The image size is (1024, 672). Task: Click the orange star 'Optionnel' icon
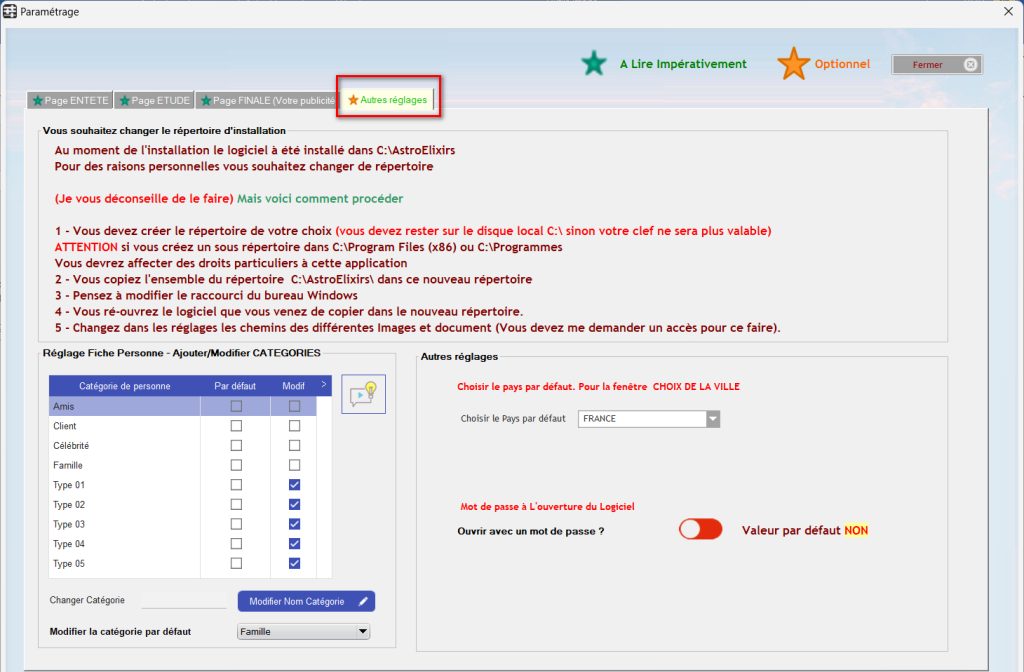point(793,64)
